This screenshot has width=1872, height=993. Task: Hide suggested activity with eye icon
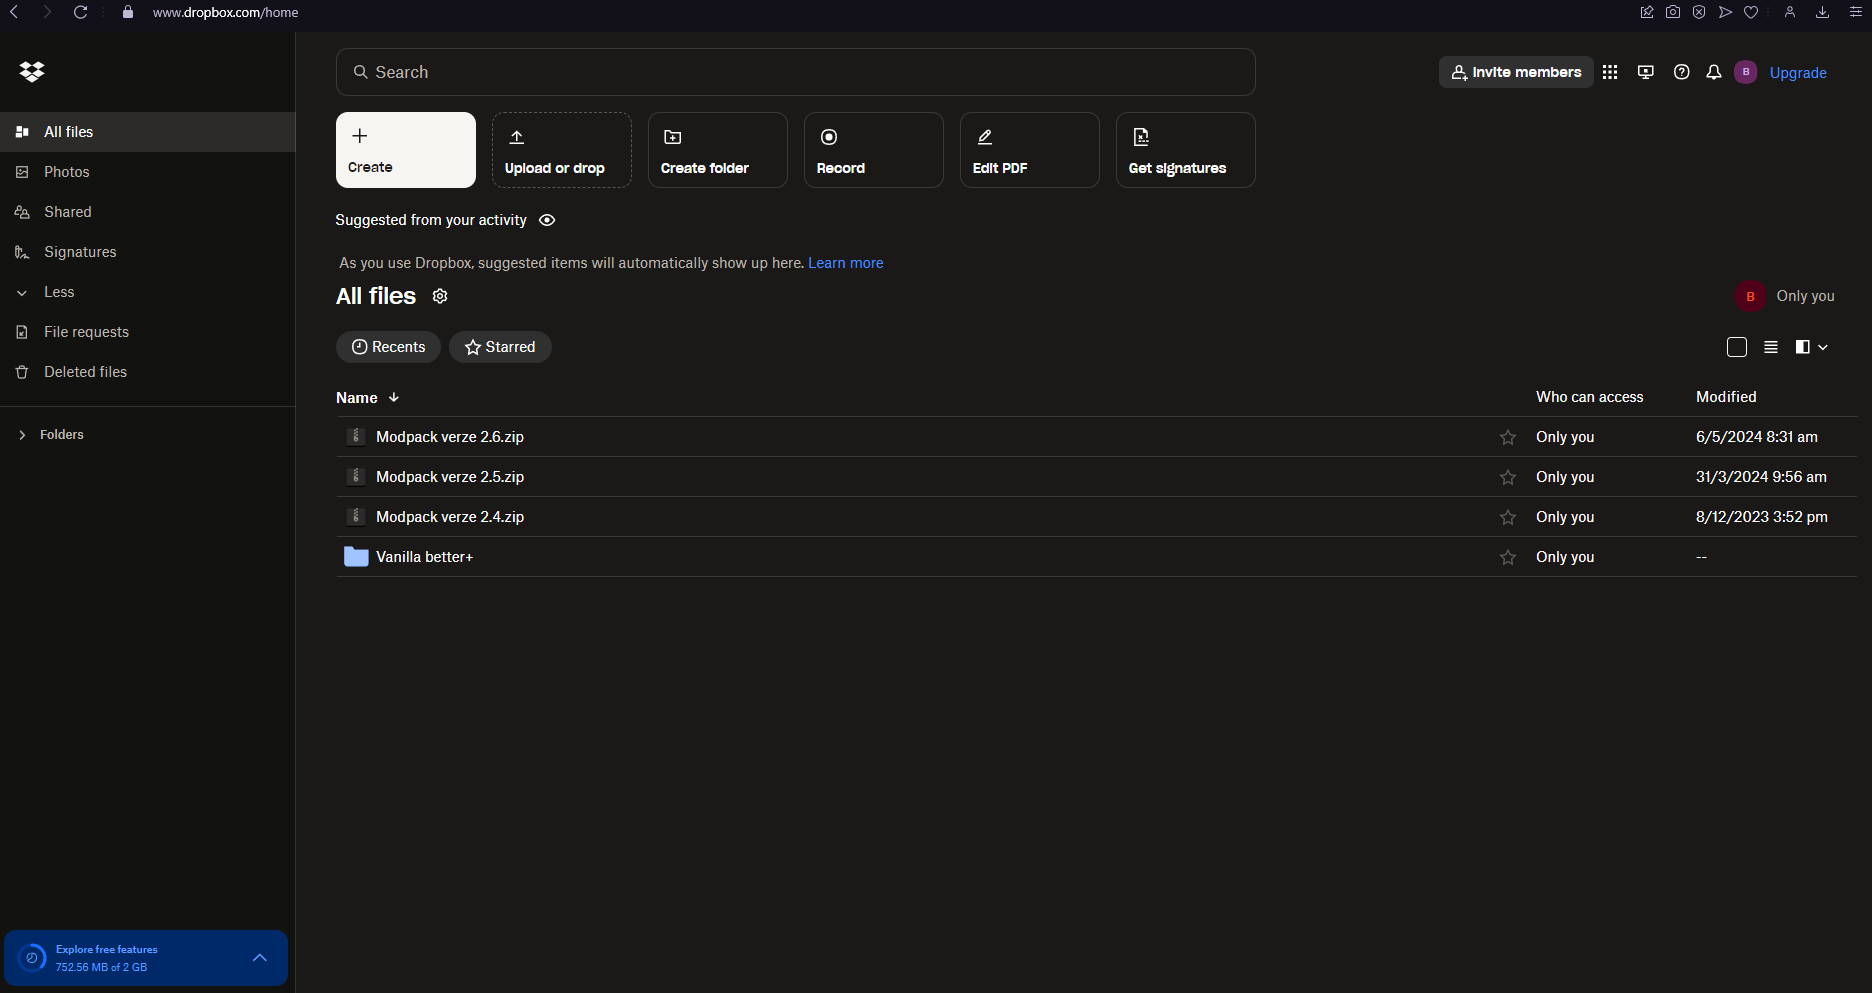[547, 220]
